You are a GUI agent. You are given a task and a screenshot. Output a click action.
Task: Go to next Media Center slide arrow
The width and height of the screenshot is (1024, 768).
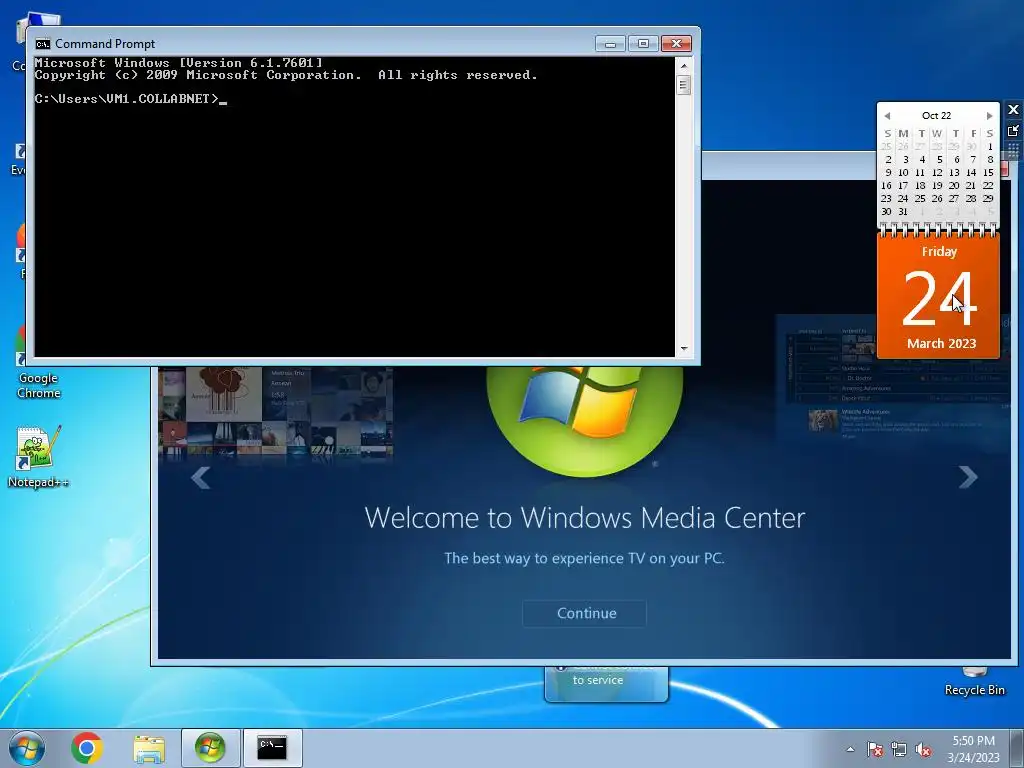click(968, 477)
